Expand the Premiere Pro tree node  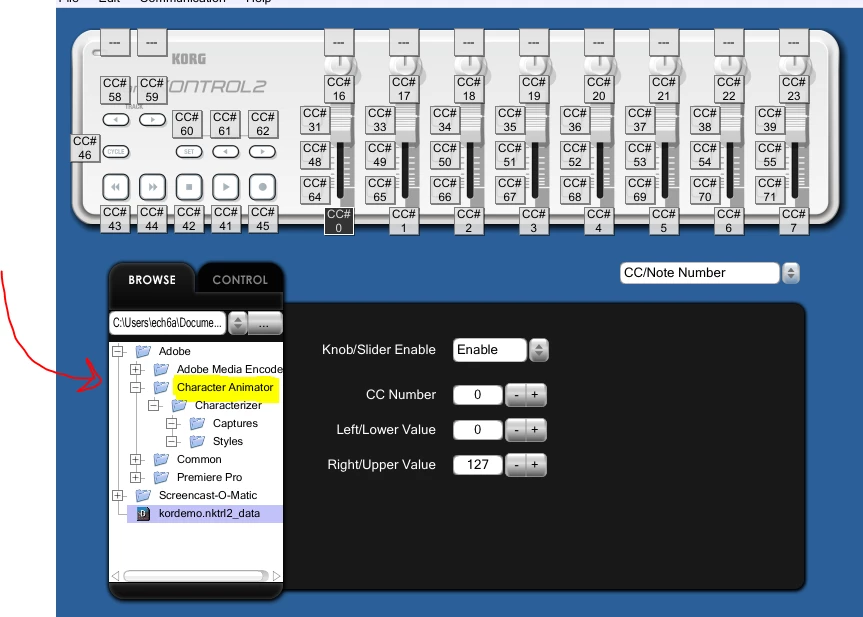tap(136, 477)
